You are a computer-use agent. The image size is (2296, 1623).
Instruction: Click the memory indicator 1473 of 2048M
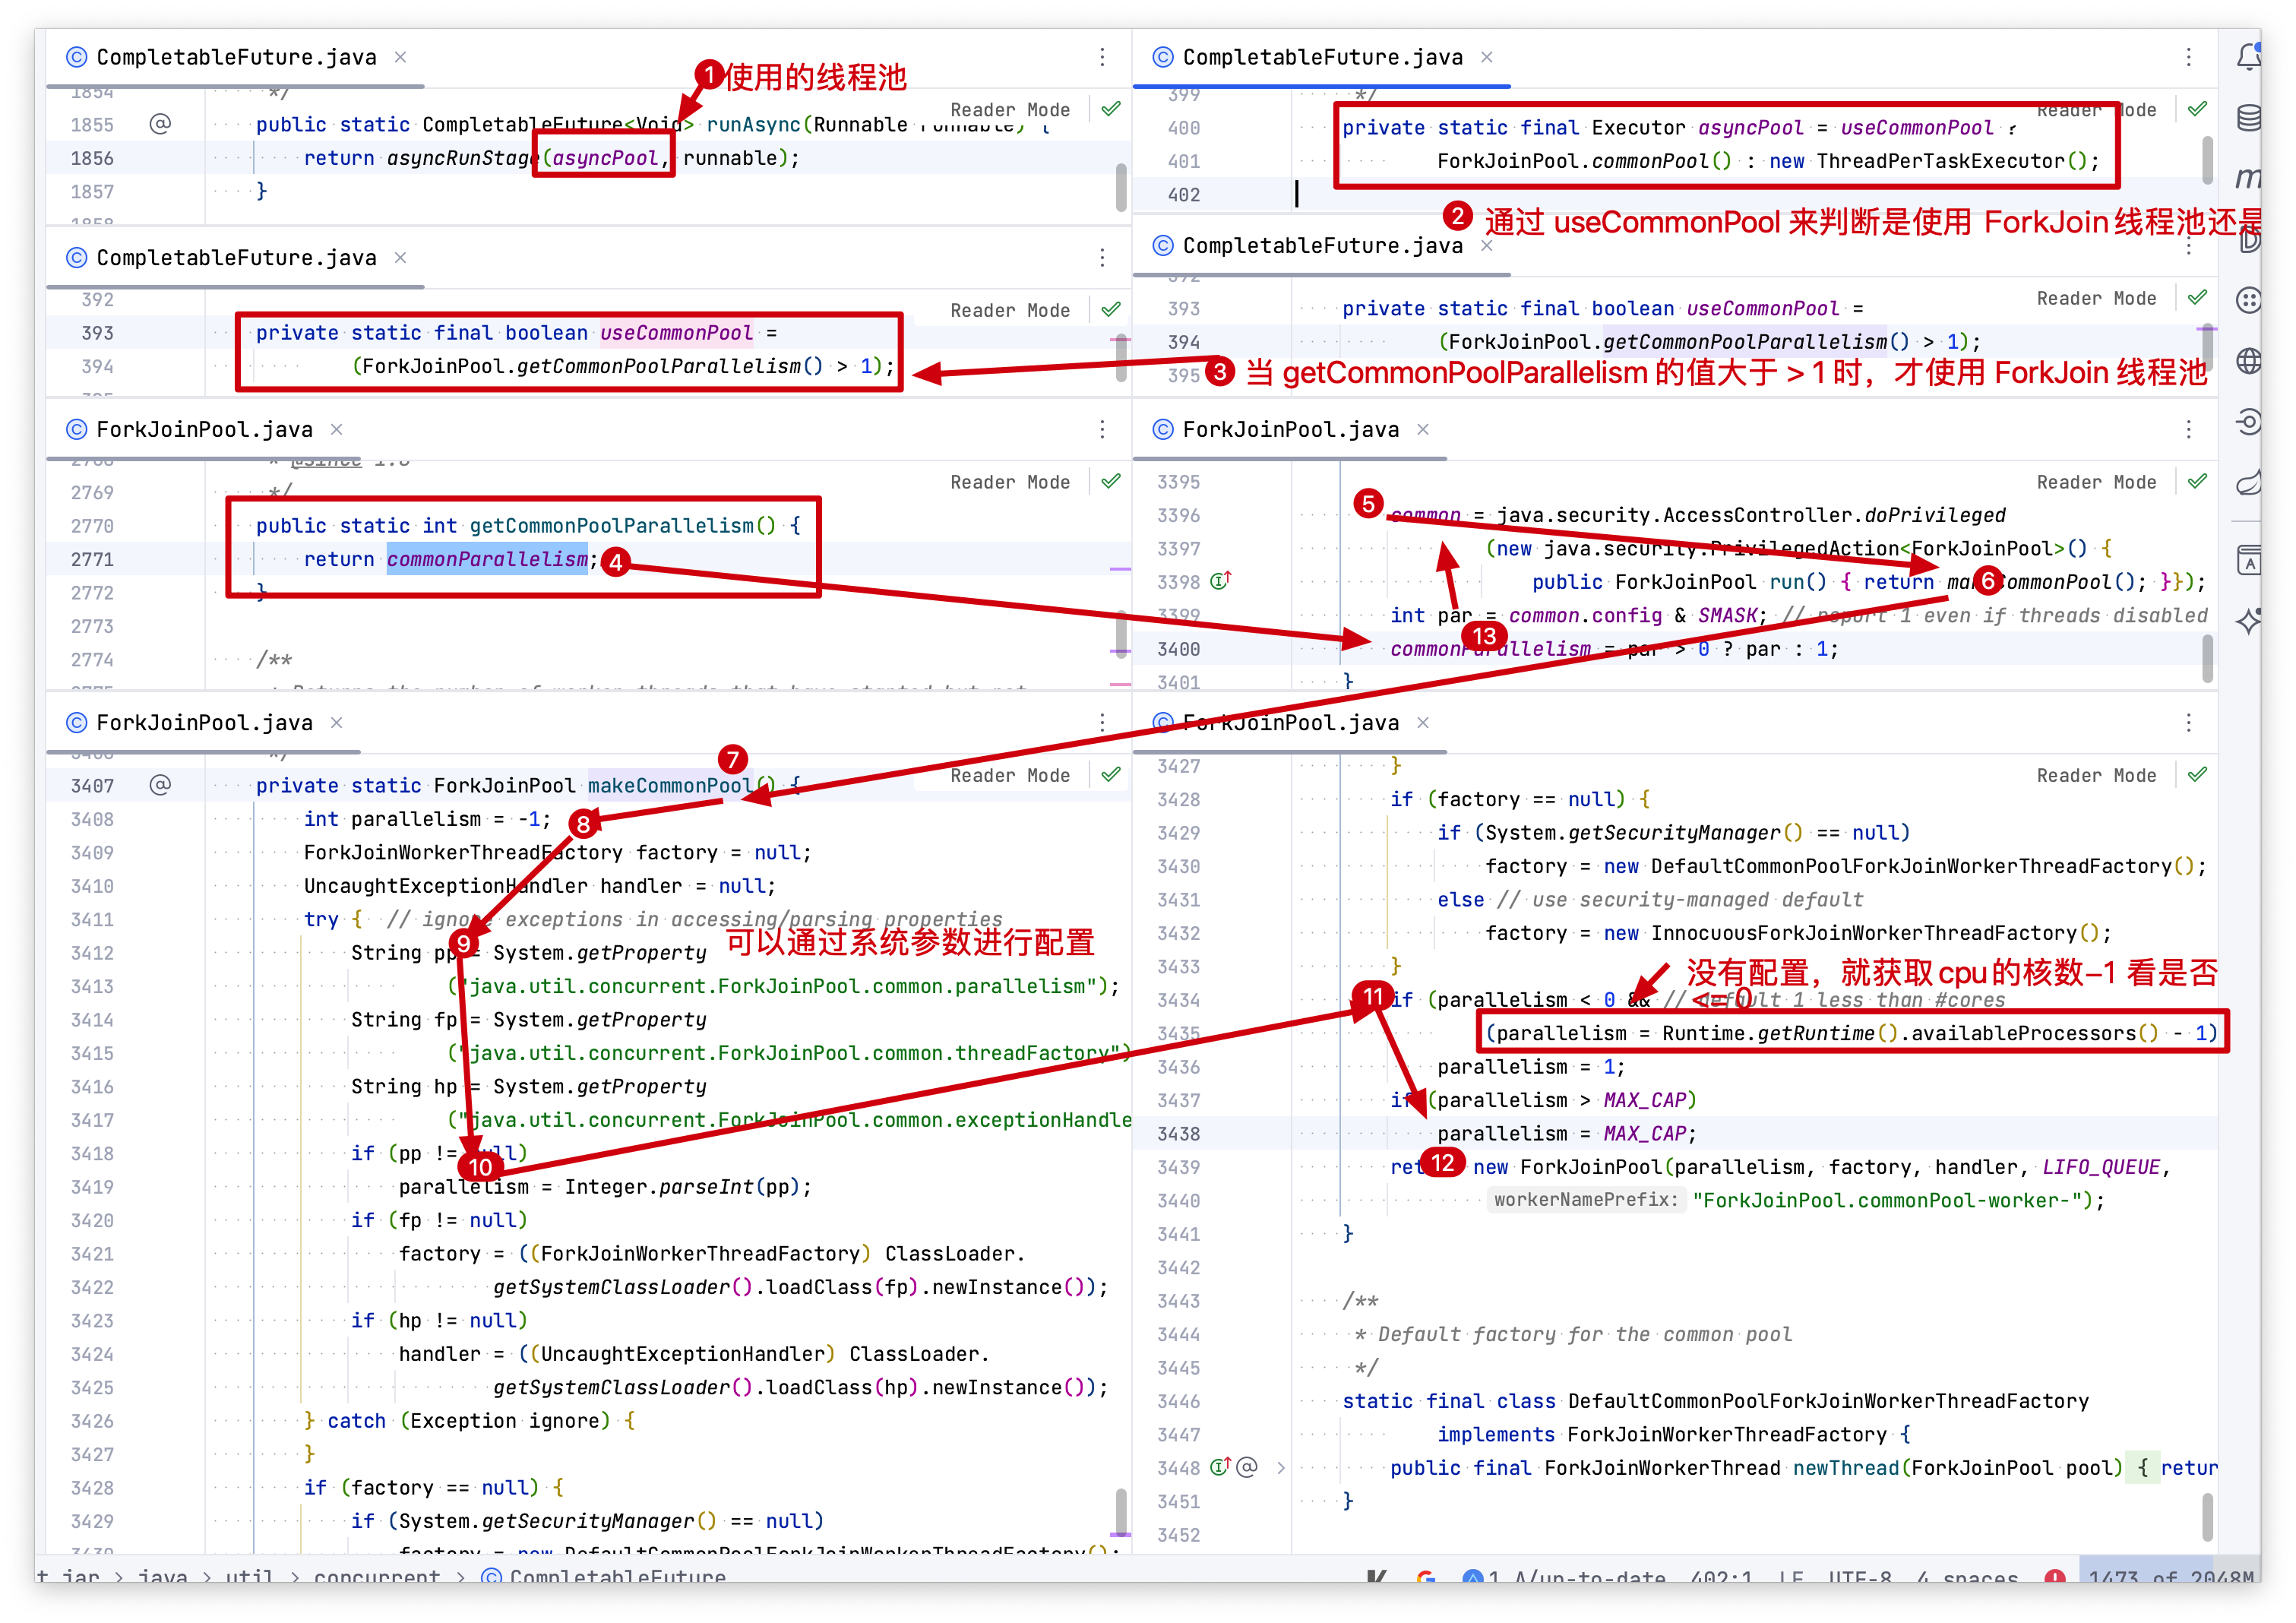coord(2168,1577)
